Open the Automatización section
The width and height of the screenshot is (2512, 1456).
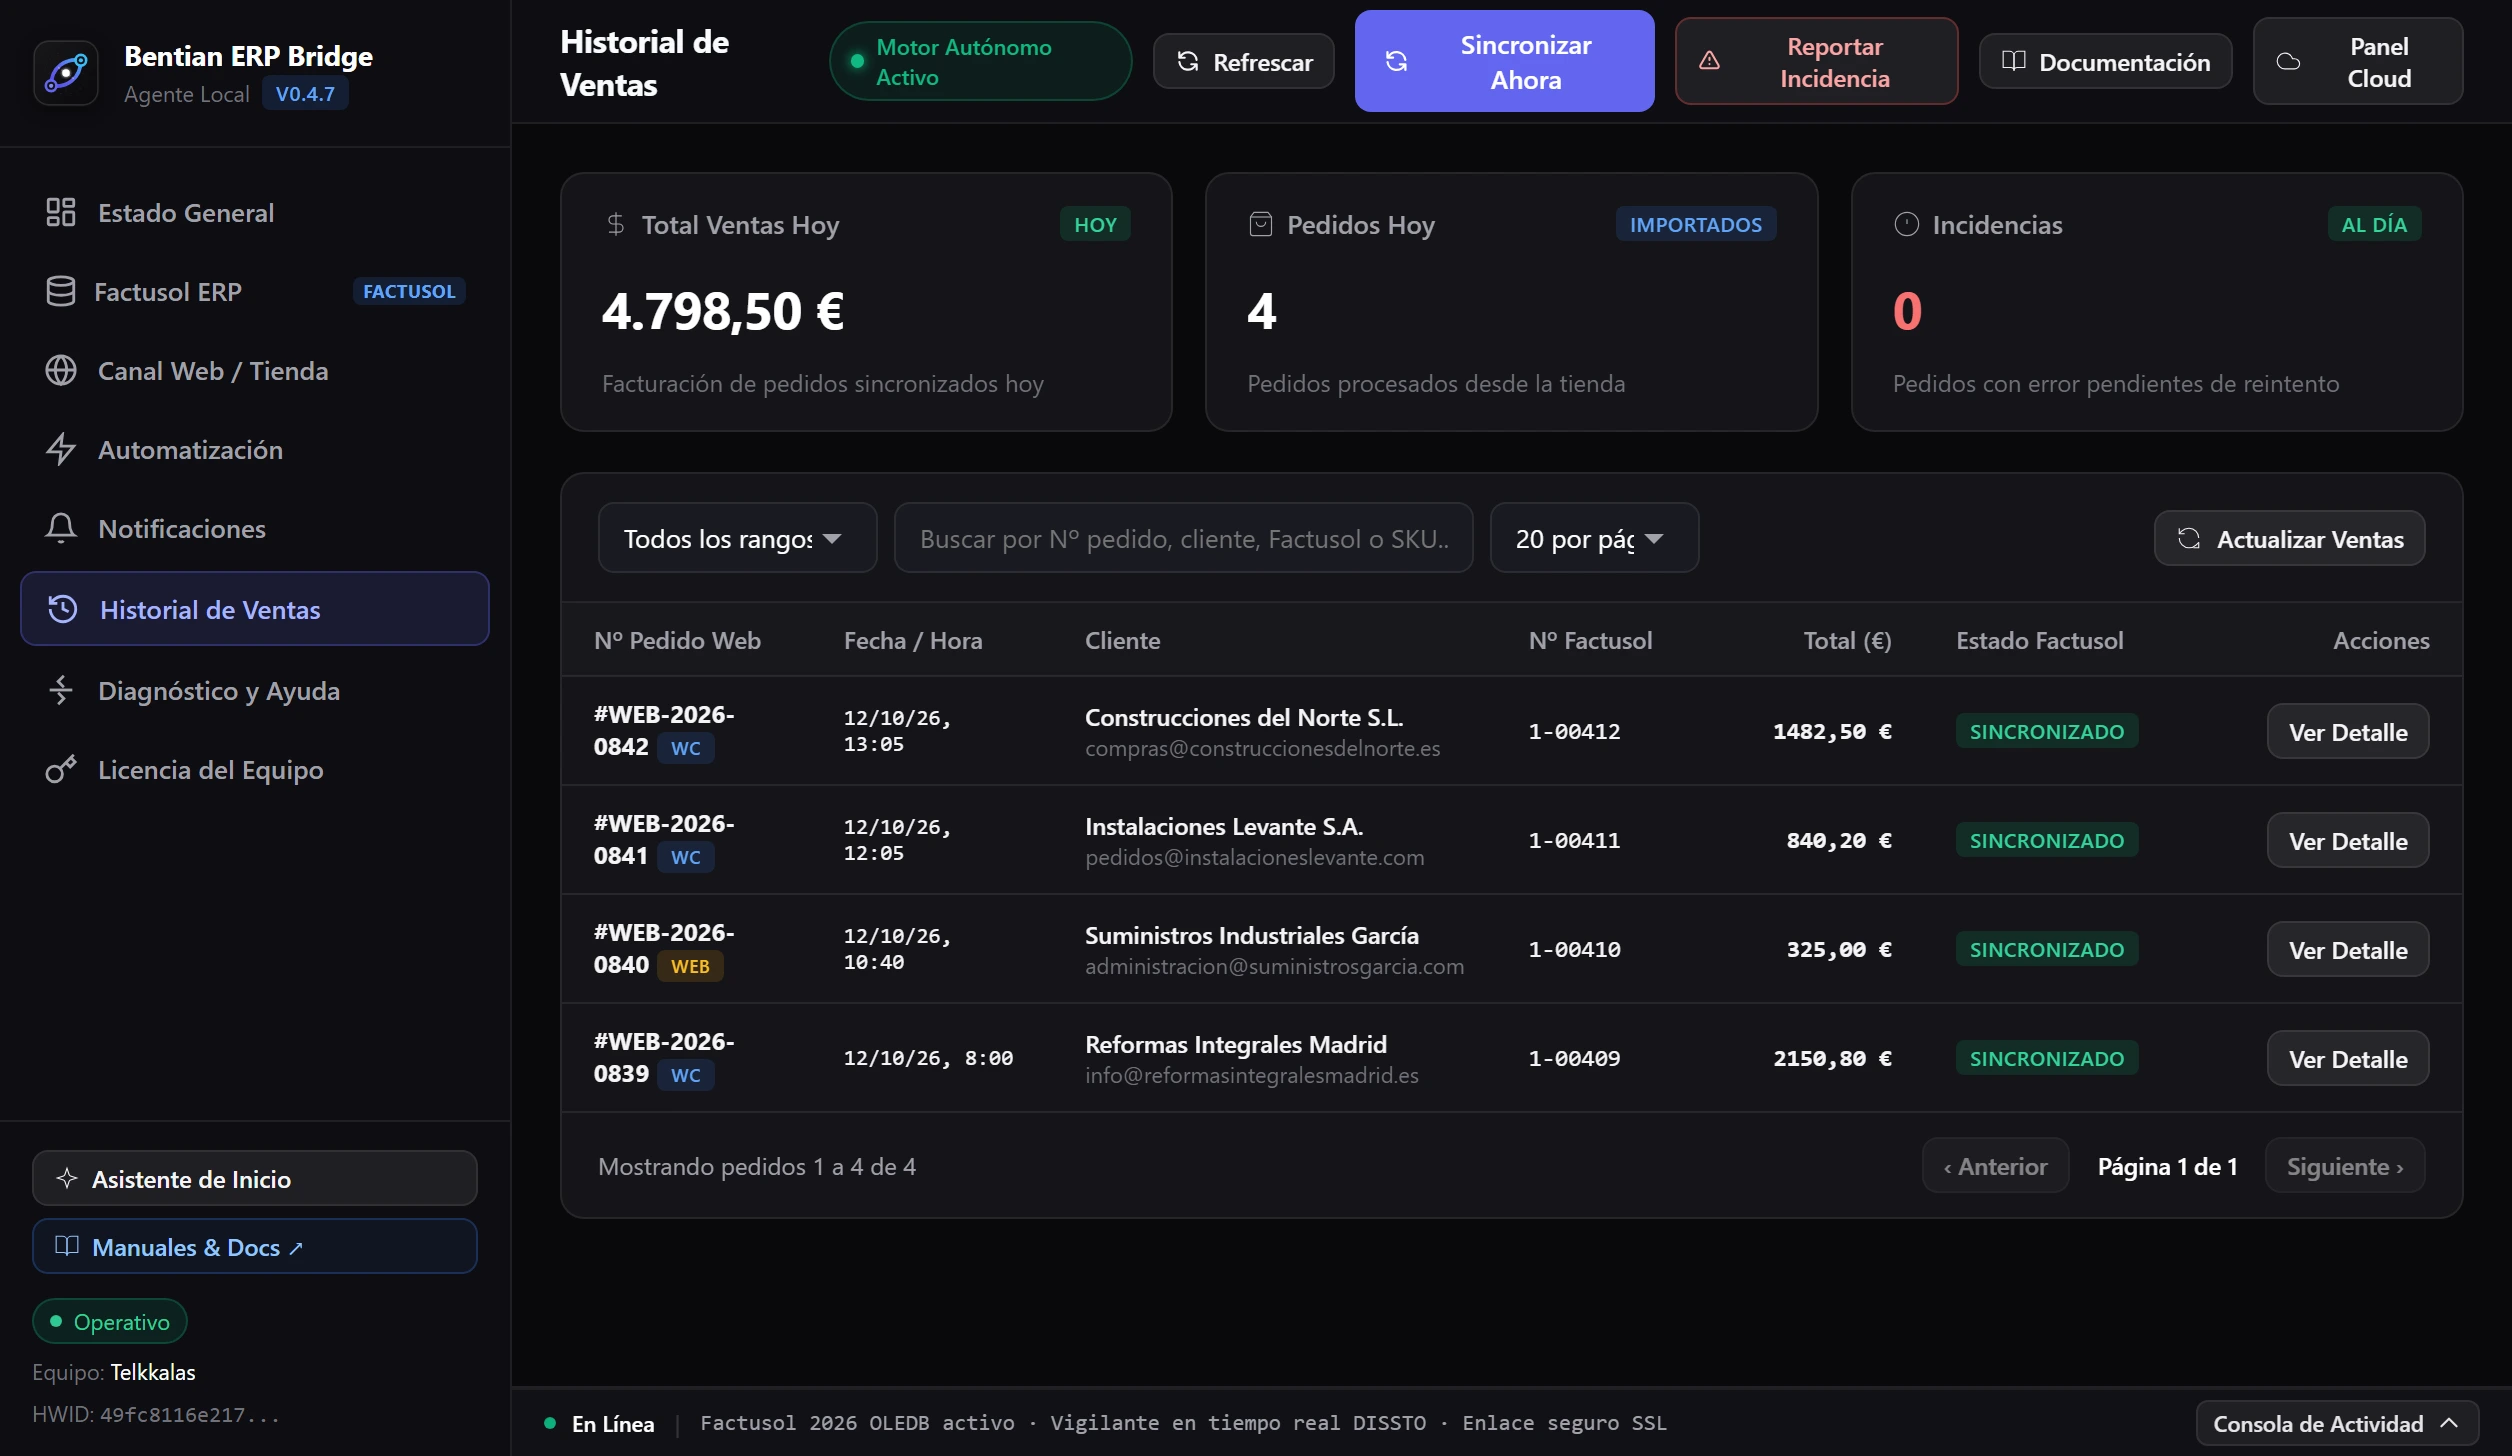tap(255, 450)
